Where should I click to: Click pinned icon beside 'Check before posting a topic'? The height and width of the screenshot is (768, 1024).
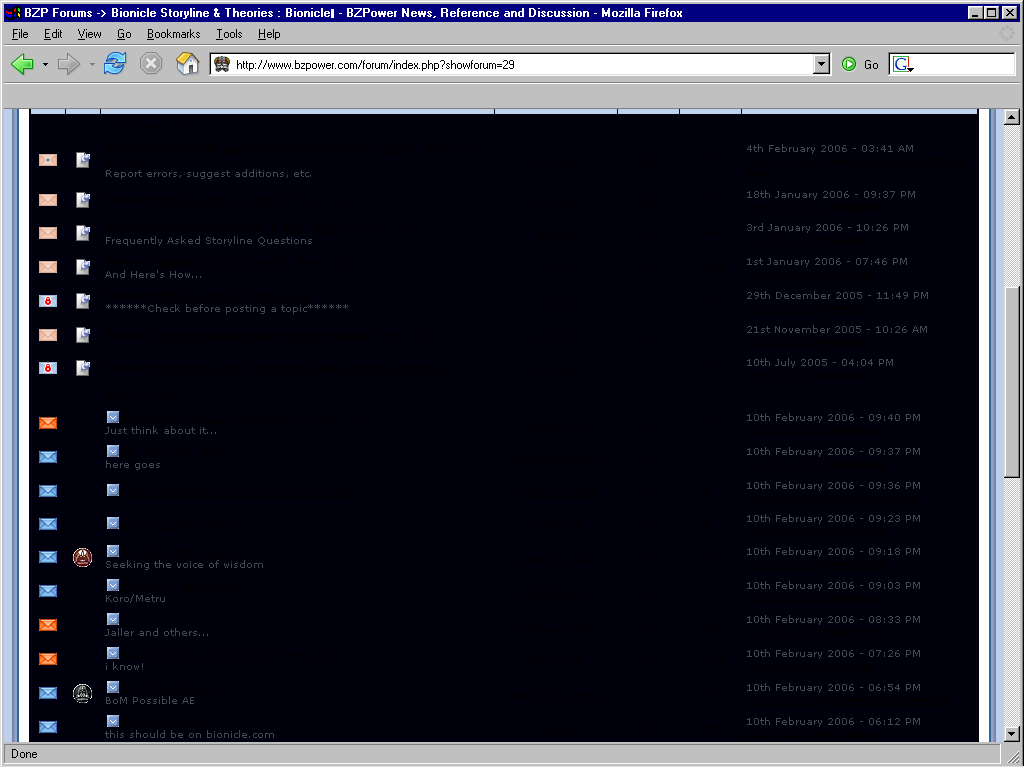pyautogui.click(x=83, y=301)
